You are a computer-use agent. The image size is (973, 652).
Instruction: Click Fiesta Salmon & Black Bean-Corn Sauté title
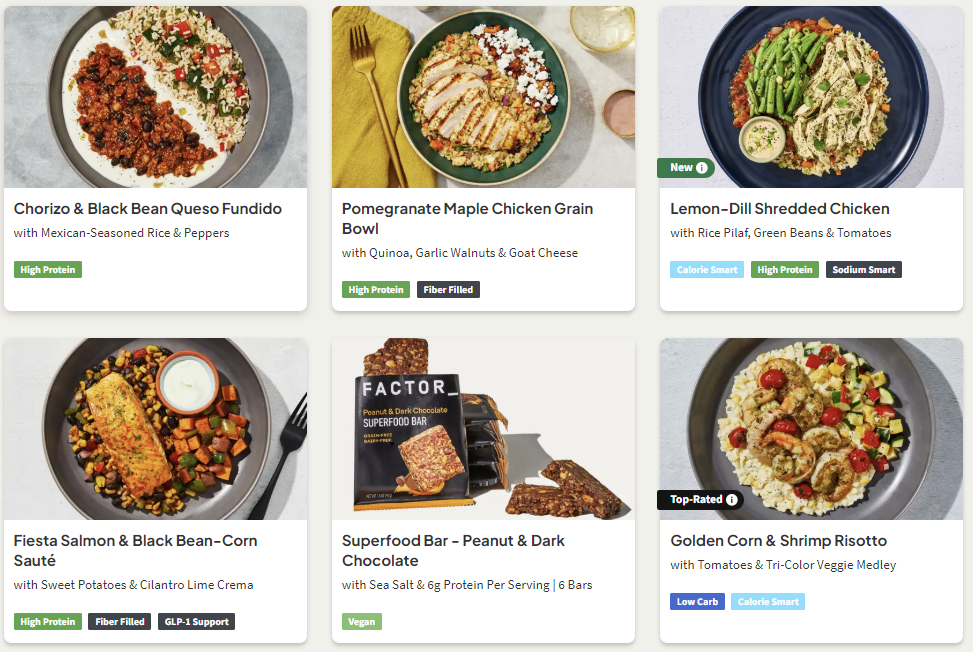pos(135,550)
